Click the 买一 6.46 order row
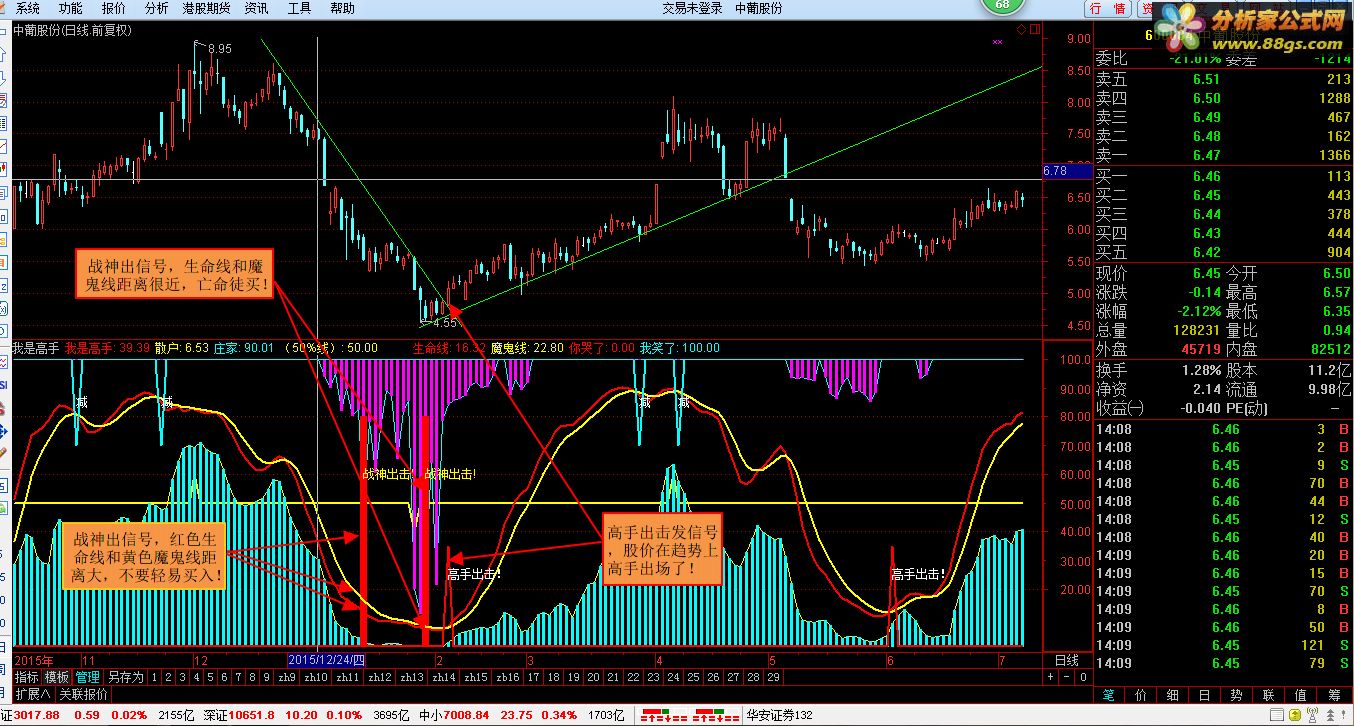This screenshot has width=1354, height=726. coord(1222,176)
